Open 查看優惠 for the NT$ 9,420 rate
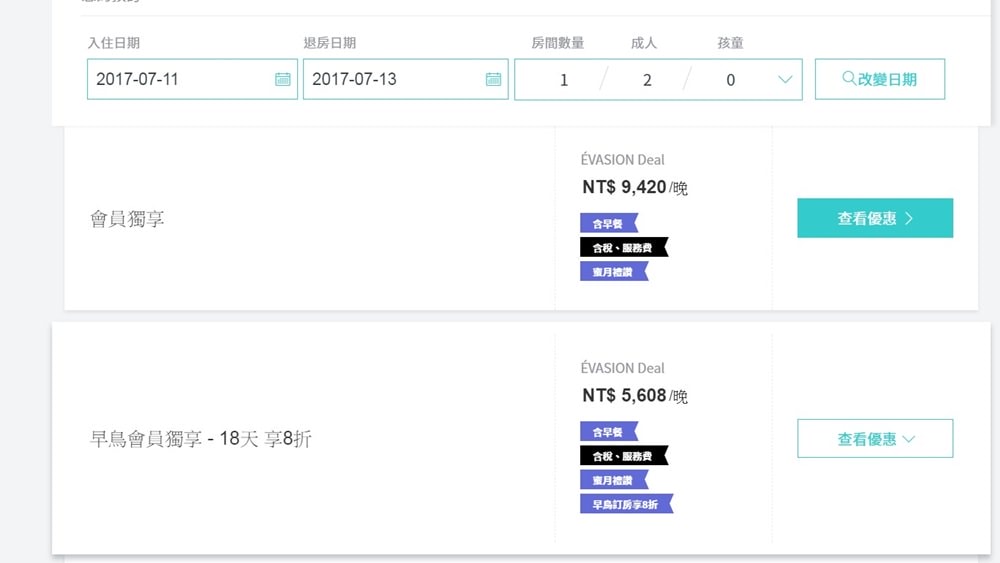Screen dimensions: 1000x563 pos(875,218)
